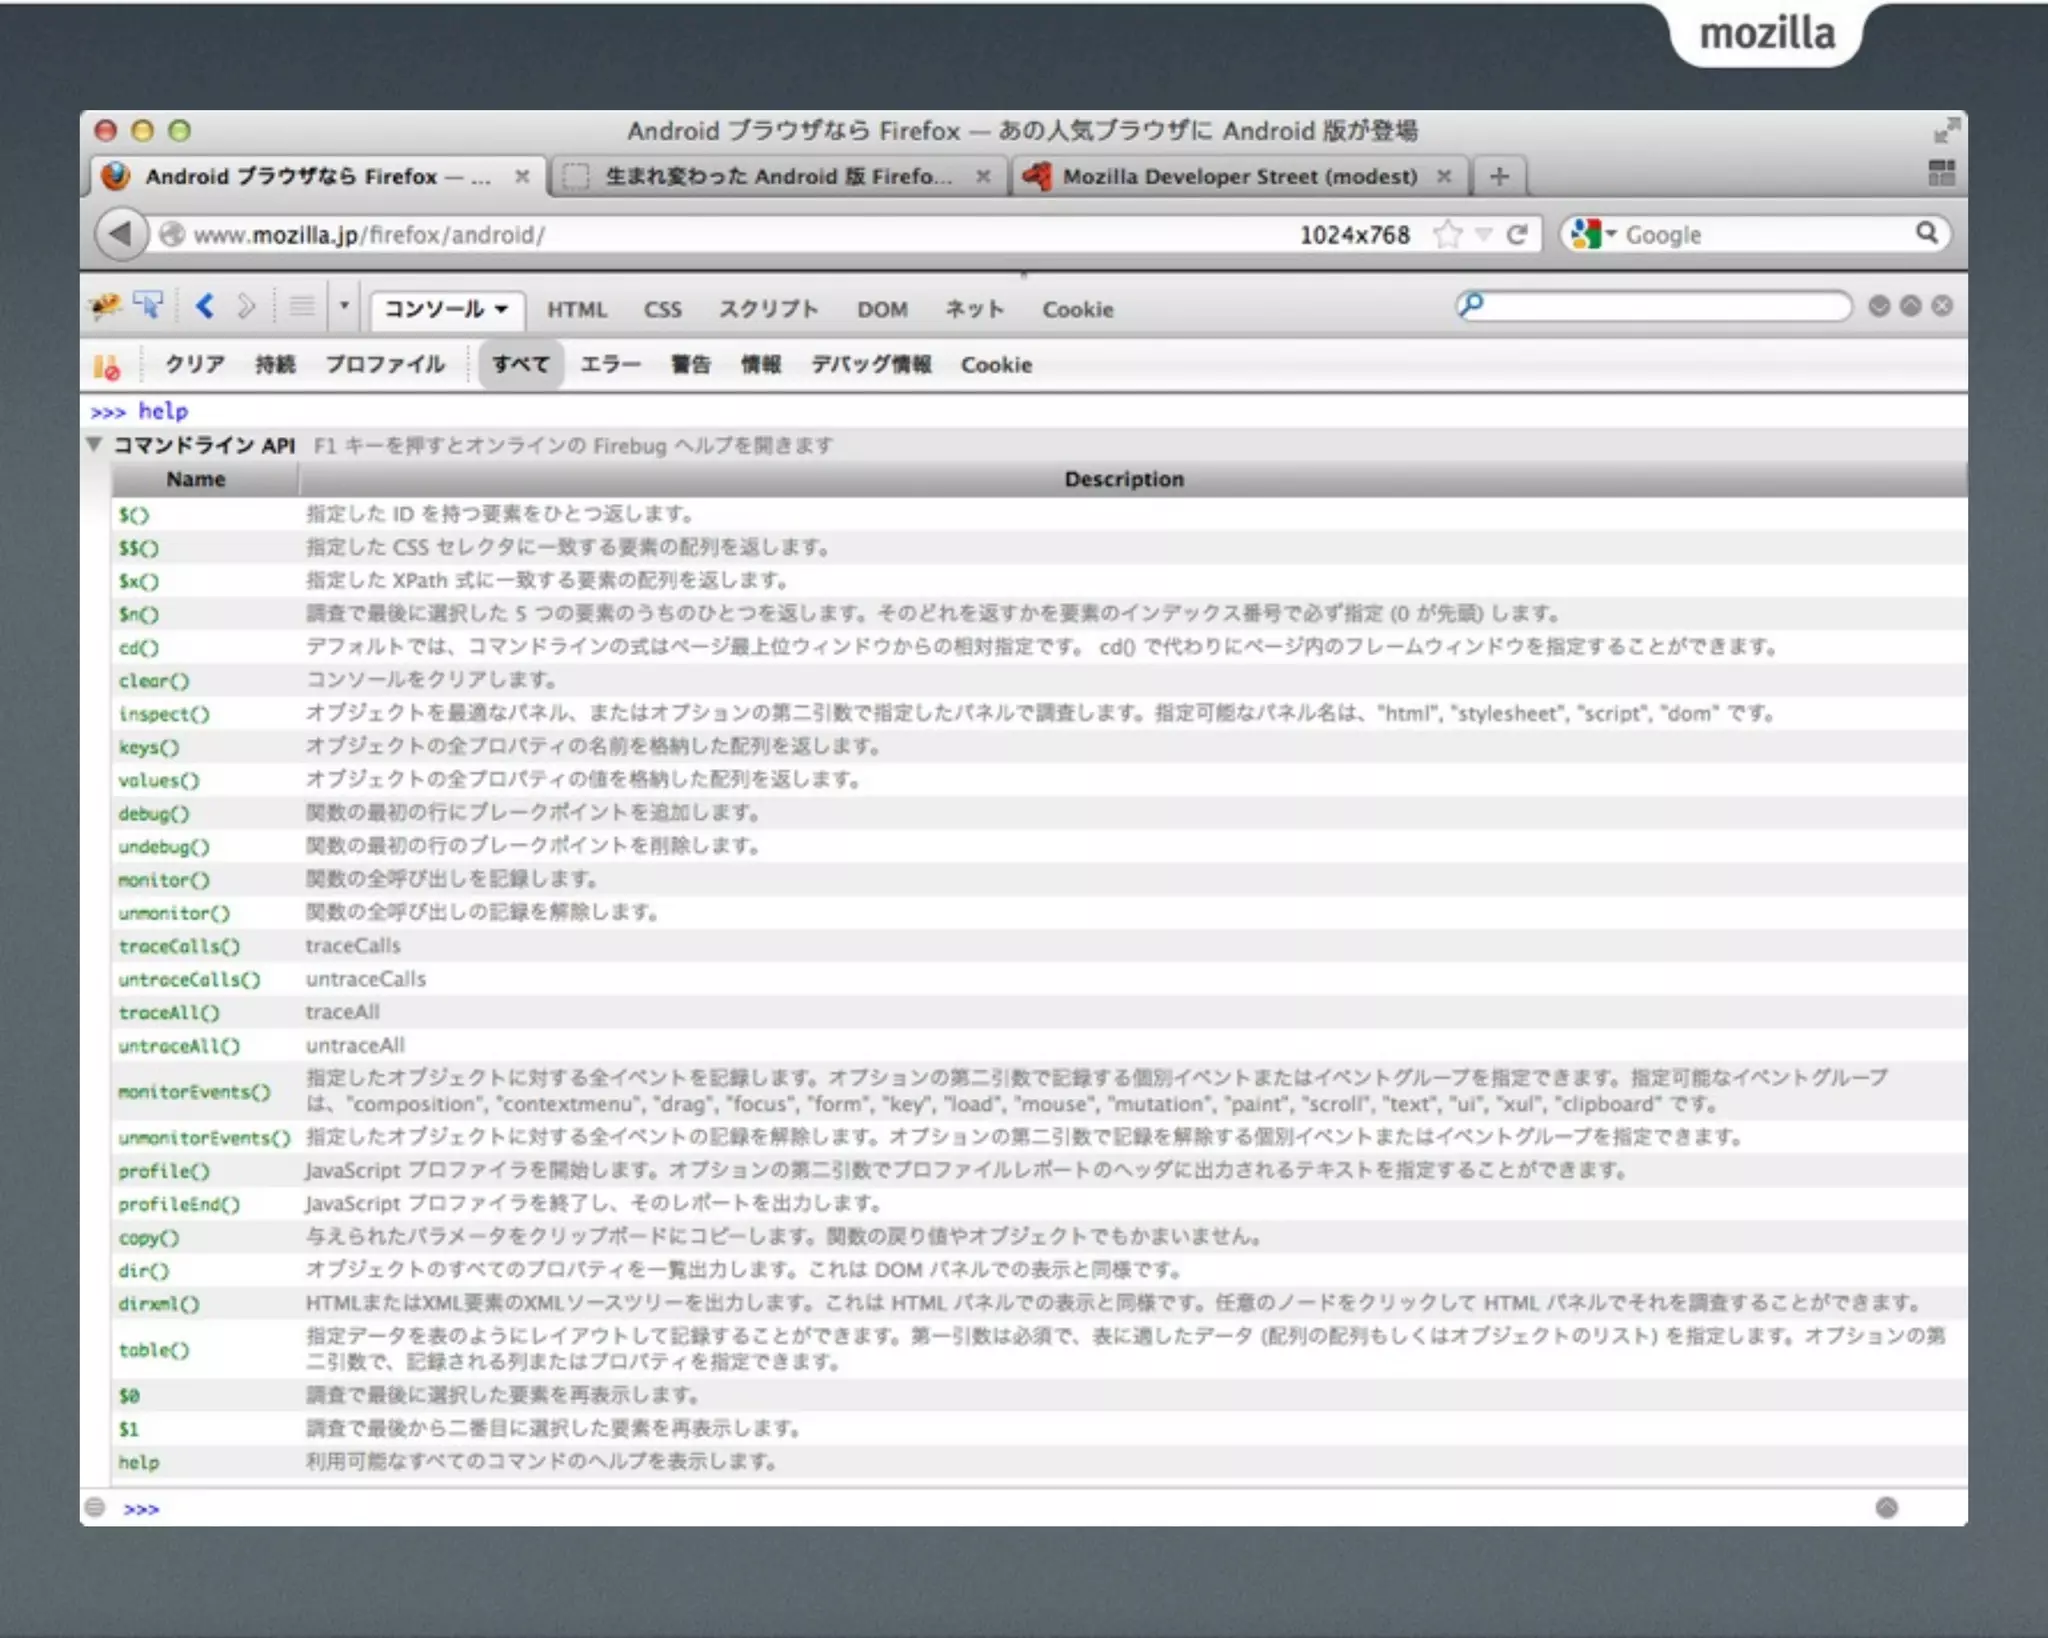Switch to Mozilla Developer Street tab
This screenshot has height=1638, width=2048.
click(1238, 177)
